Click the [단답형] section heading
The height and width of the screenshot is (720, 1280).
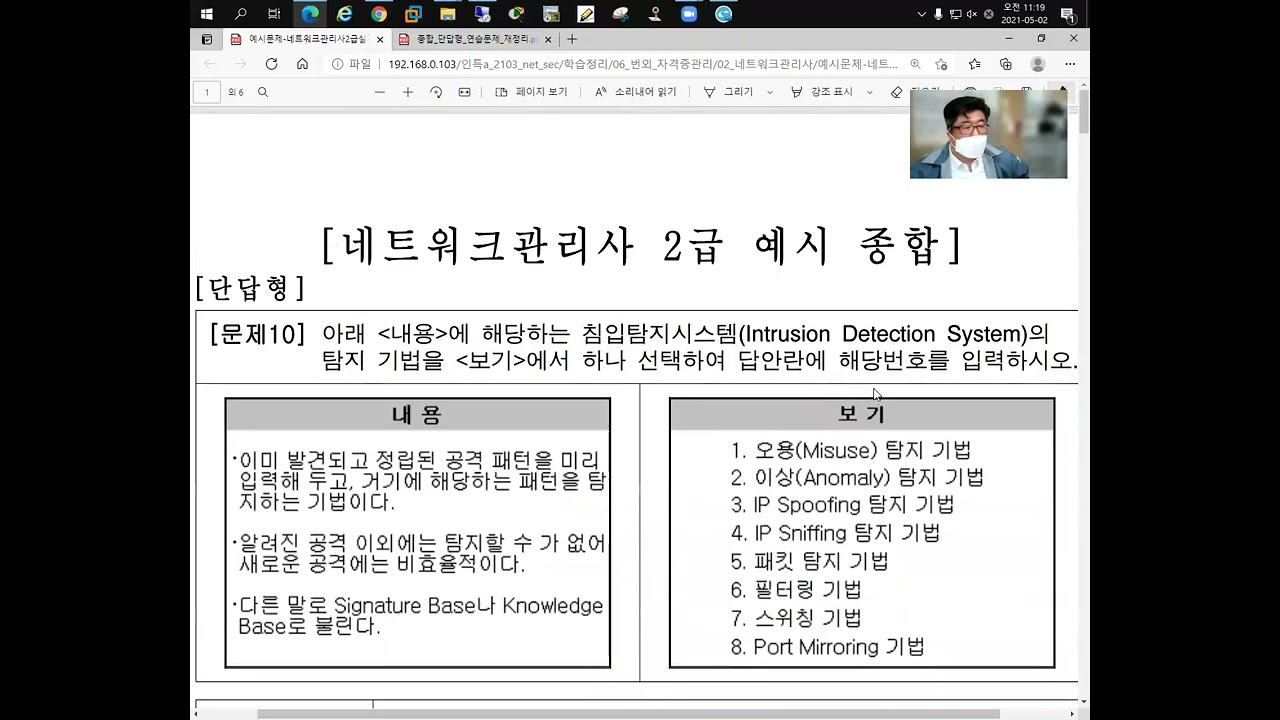pos(250,288)
